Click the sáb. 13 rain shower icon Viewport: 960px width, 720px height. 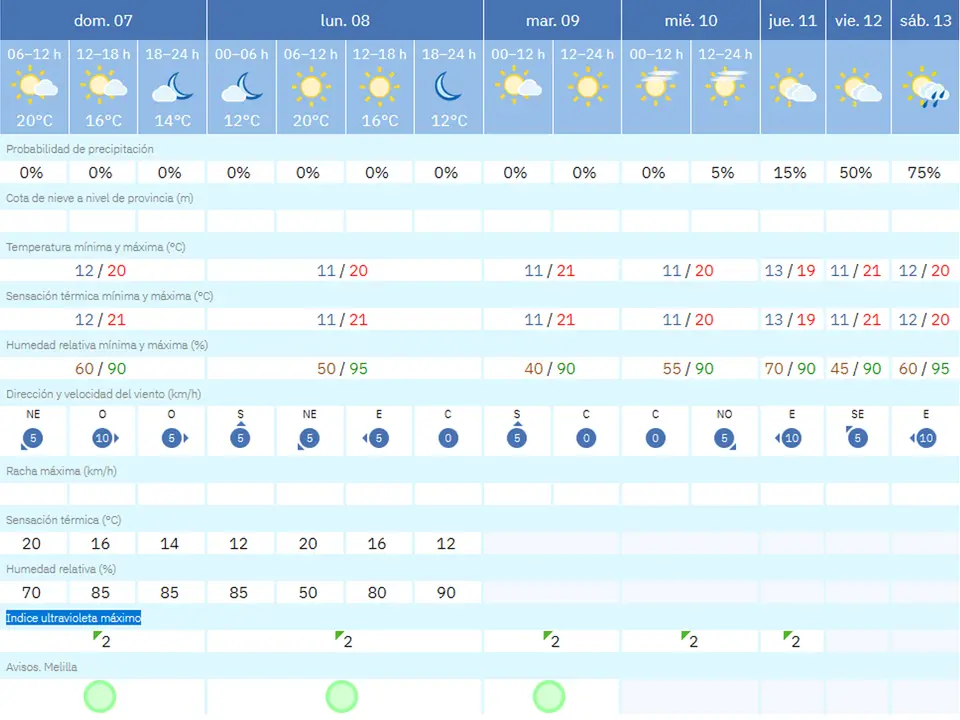coord(926,88)
